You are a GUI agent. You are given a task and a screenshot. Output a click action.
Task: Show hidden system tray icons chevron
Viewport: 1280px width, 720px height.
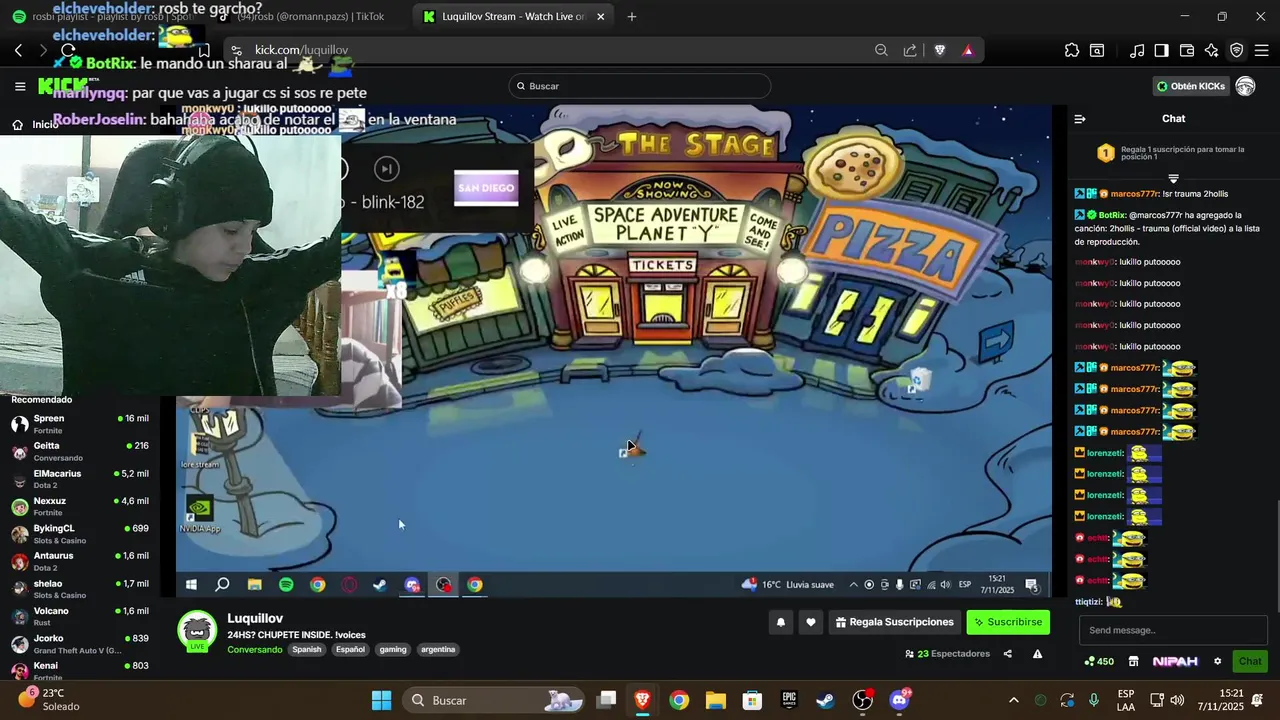[1013, 700]
